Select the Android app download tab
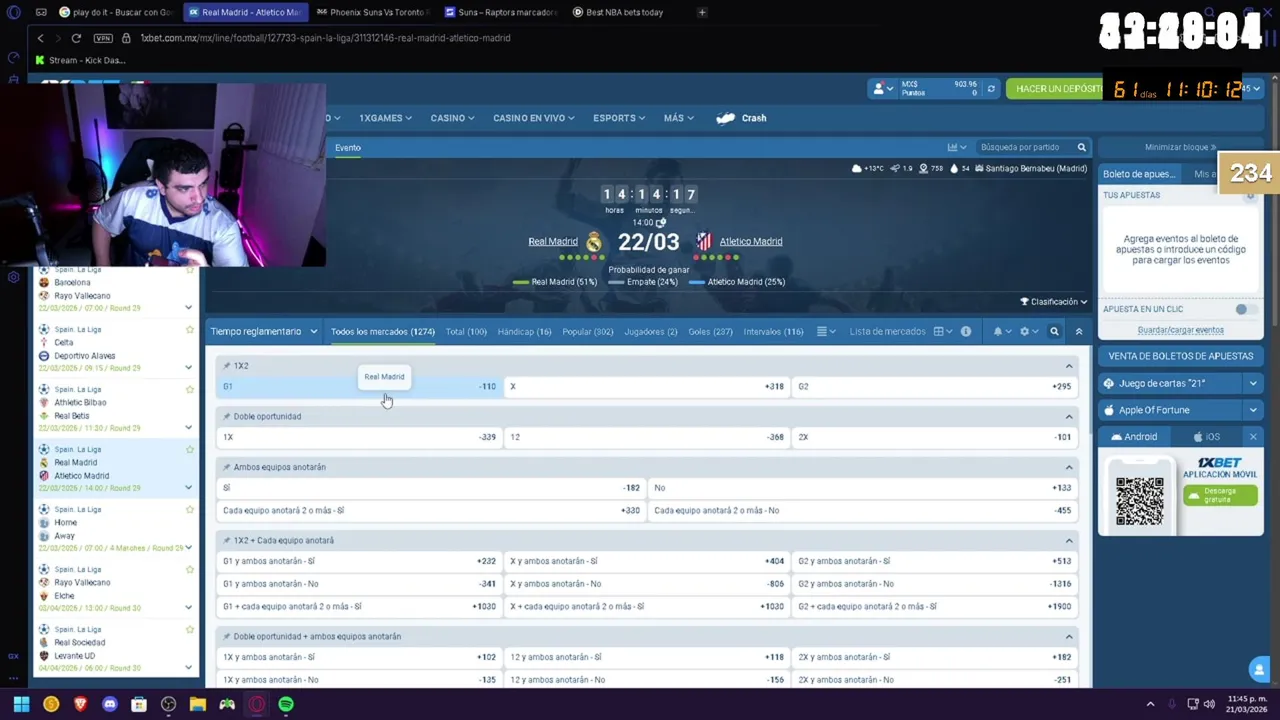1280x720 pixels. click(x=1134, y=436)
